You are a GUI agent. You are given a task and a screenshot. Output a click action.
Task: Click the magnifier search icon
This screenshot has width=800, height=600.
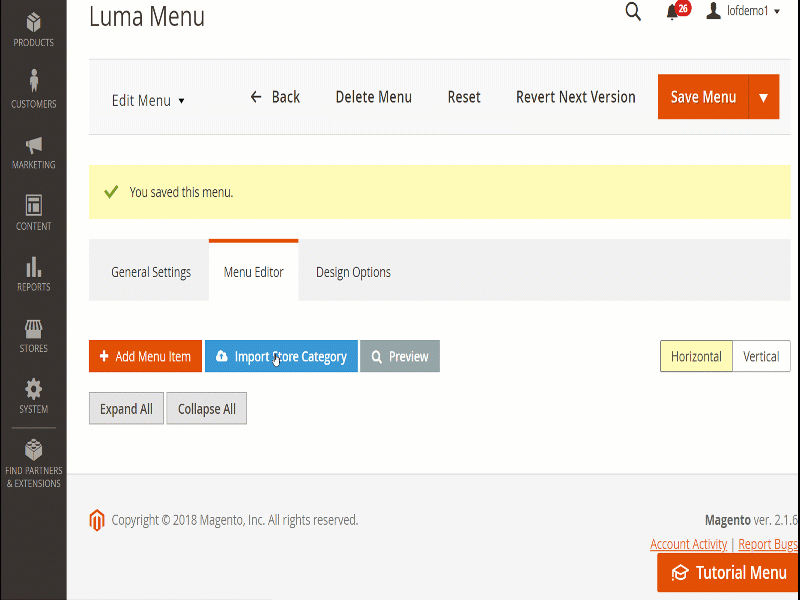click(633, 12)
